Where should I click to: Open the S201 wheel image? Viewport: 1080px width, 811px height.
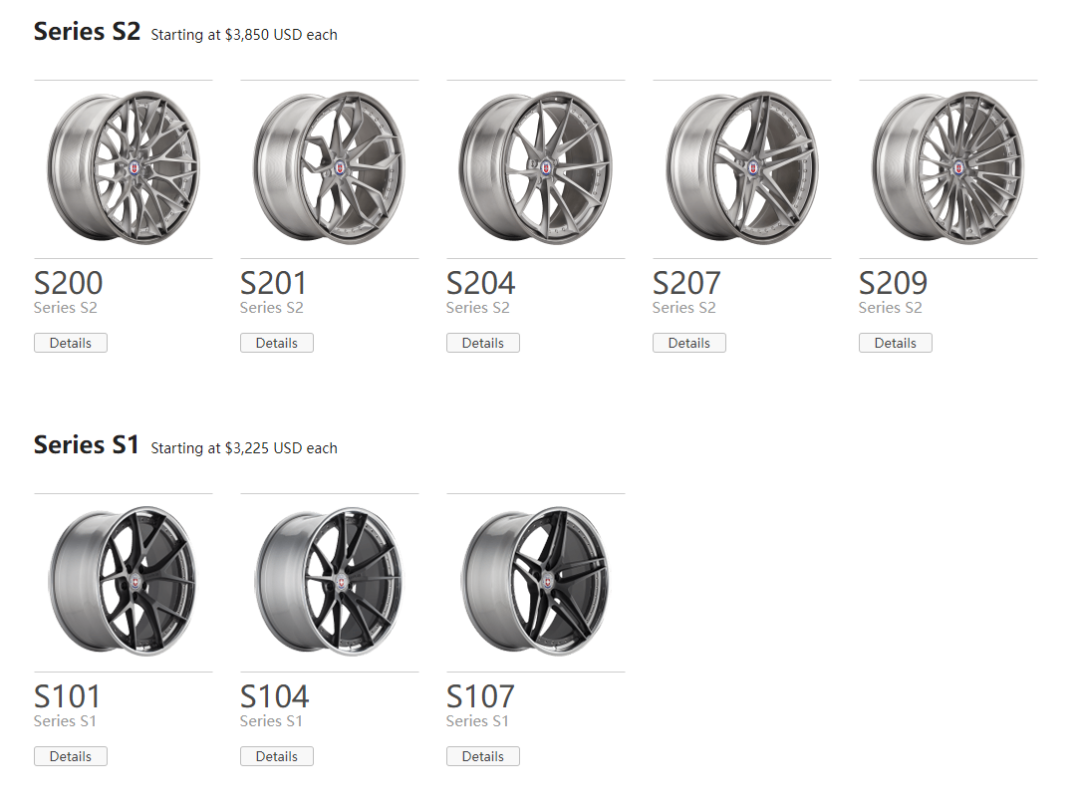coord(329,167)
